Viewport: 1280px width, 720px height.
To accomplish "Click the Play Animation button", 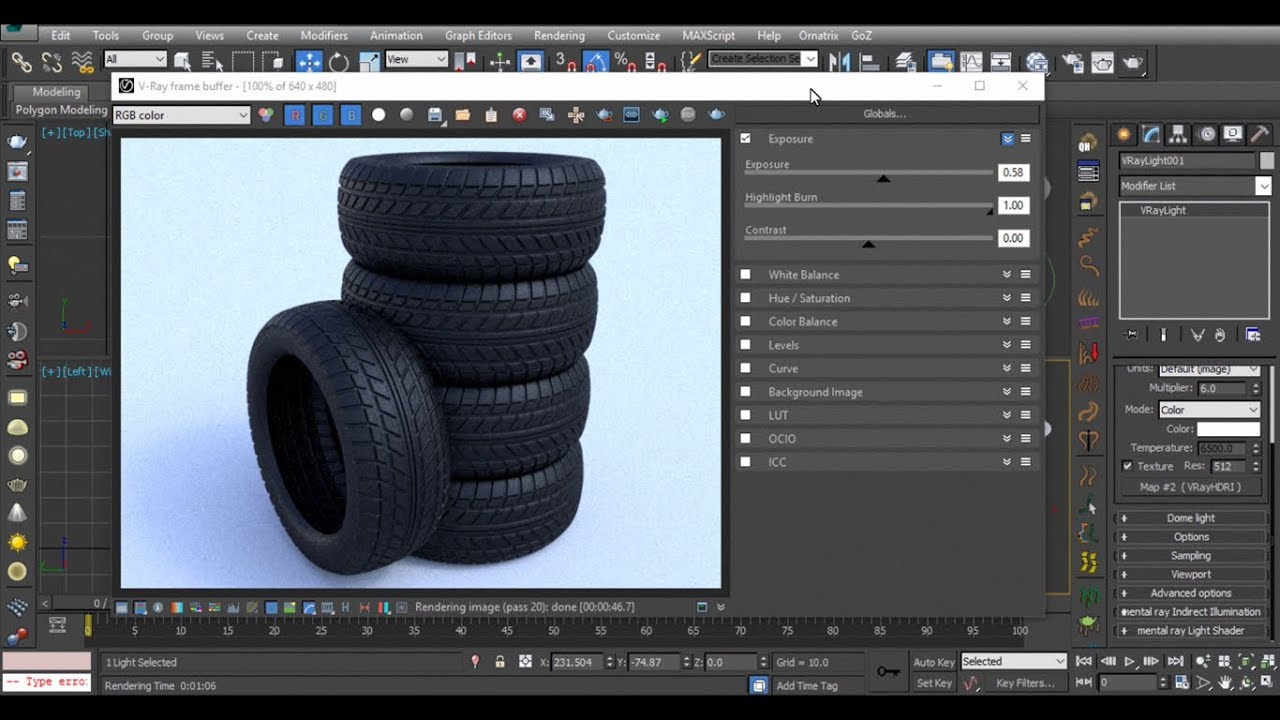I will click(x=1129, y=661).
